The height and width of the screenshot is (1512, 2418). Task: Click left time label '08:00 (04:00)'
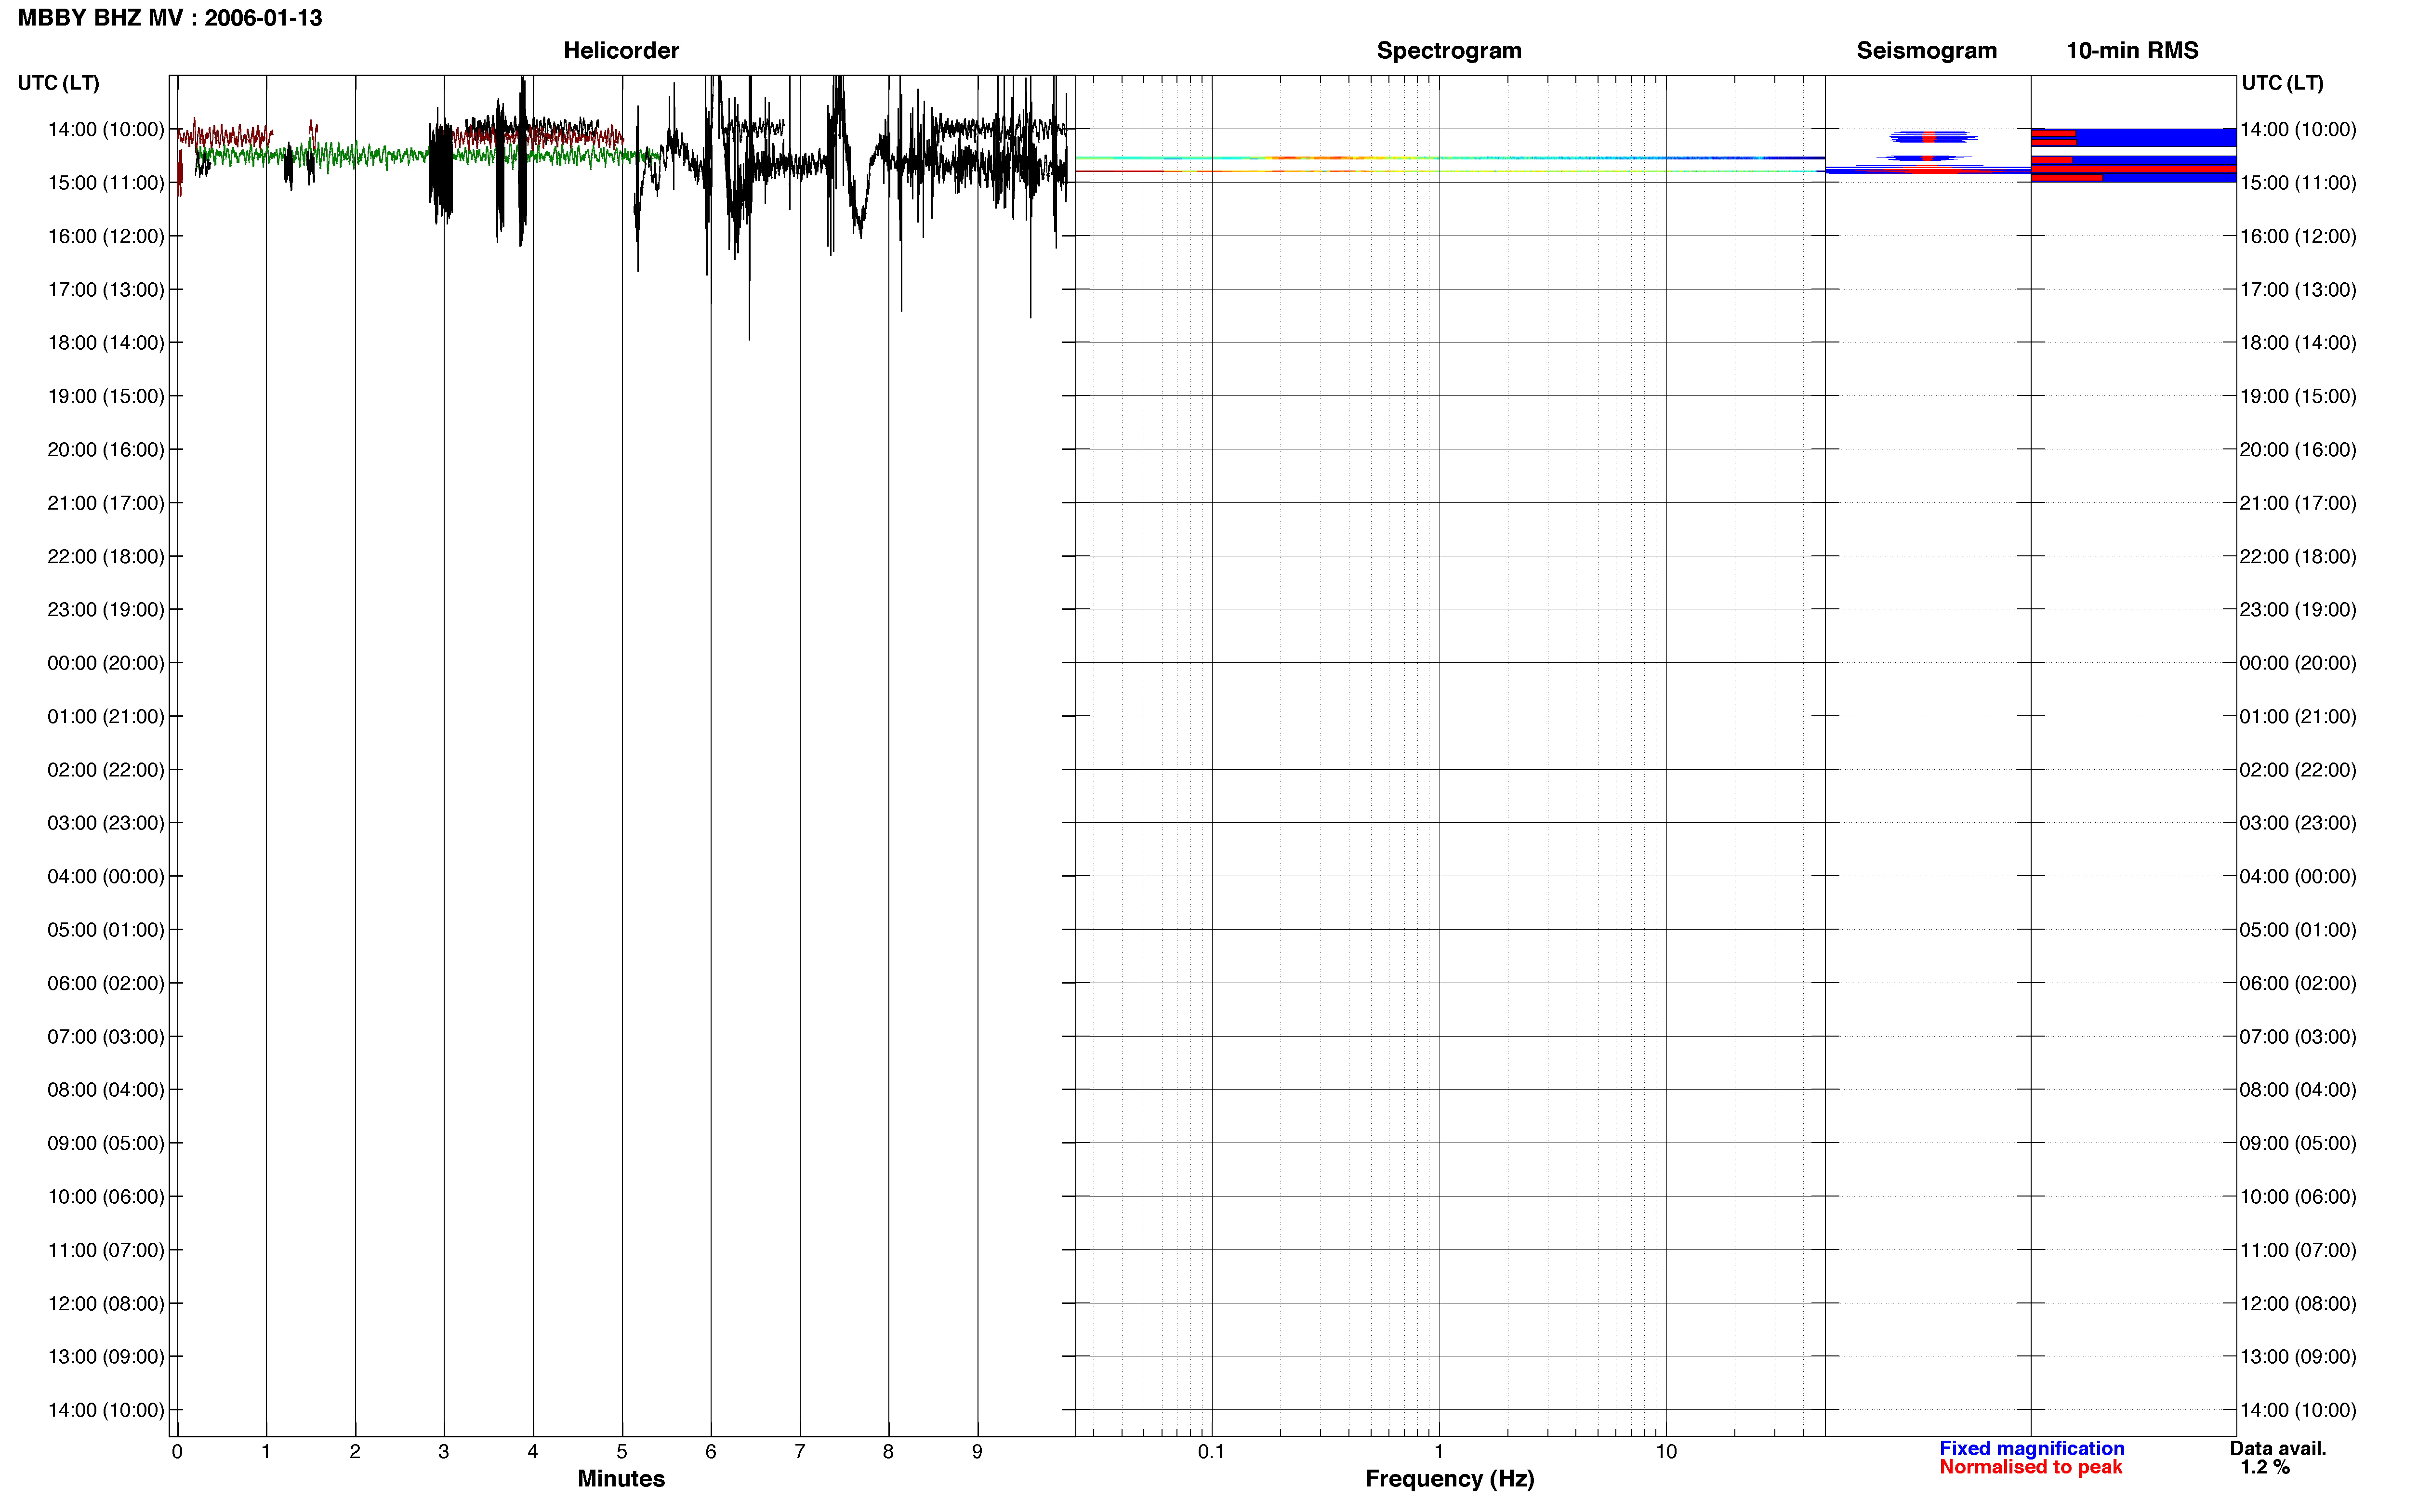(x=106, y=1090)
